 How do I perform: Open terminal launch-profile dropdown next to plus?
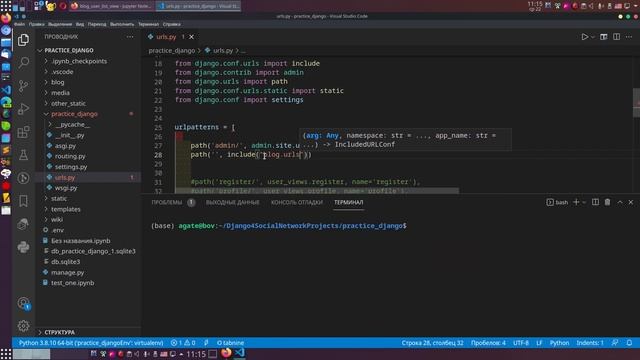point(584,202)
